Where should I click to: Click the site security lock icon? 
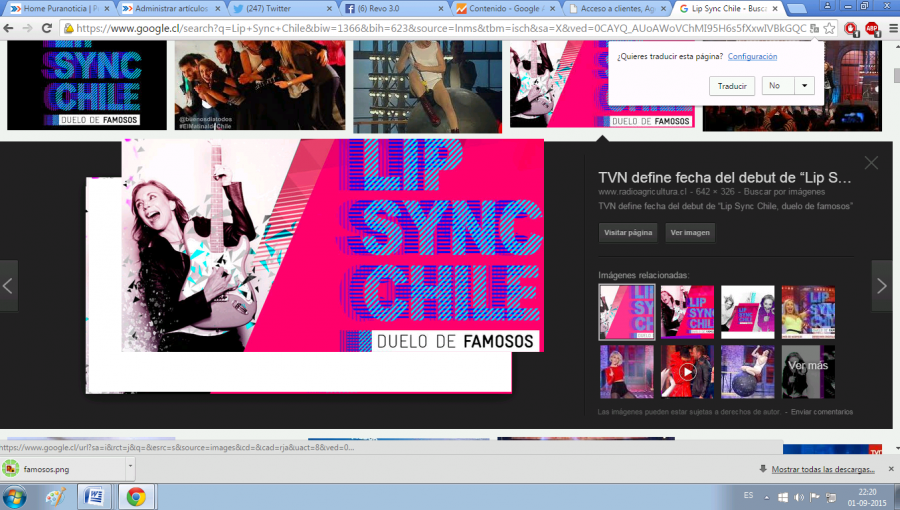tap(69, 28)
